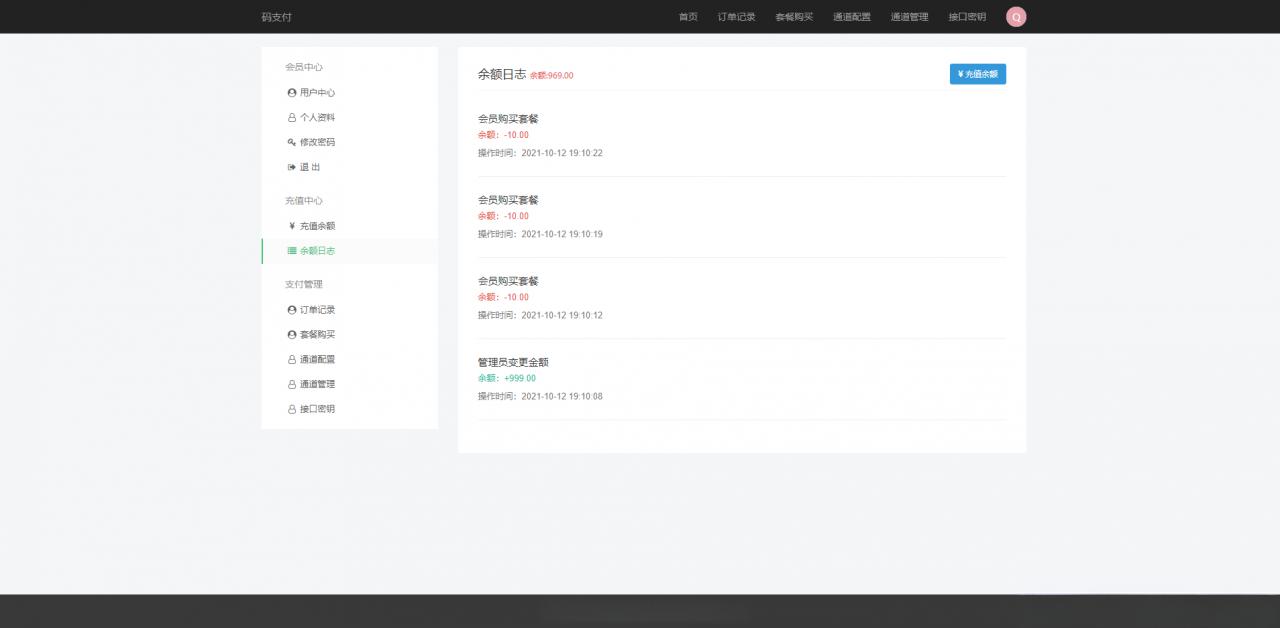The height and width of the screenshot is (628, 1280).
Task: Click -10.00 amount above 19:10:19 timestamp
Action: 516,216
